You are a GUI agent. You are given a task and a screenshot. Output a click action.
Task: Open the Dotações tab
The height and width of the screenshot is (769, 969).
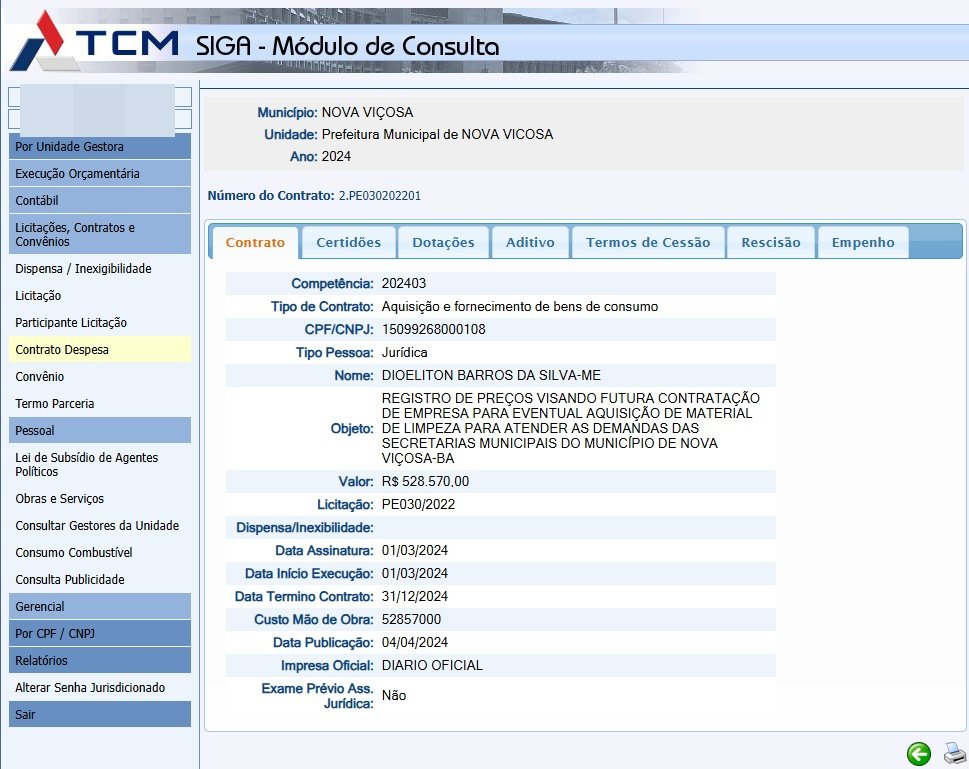click(x=443, y=242)
